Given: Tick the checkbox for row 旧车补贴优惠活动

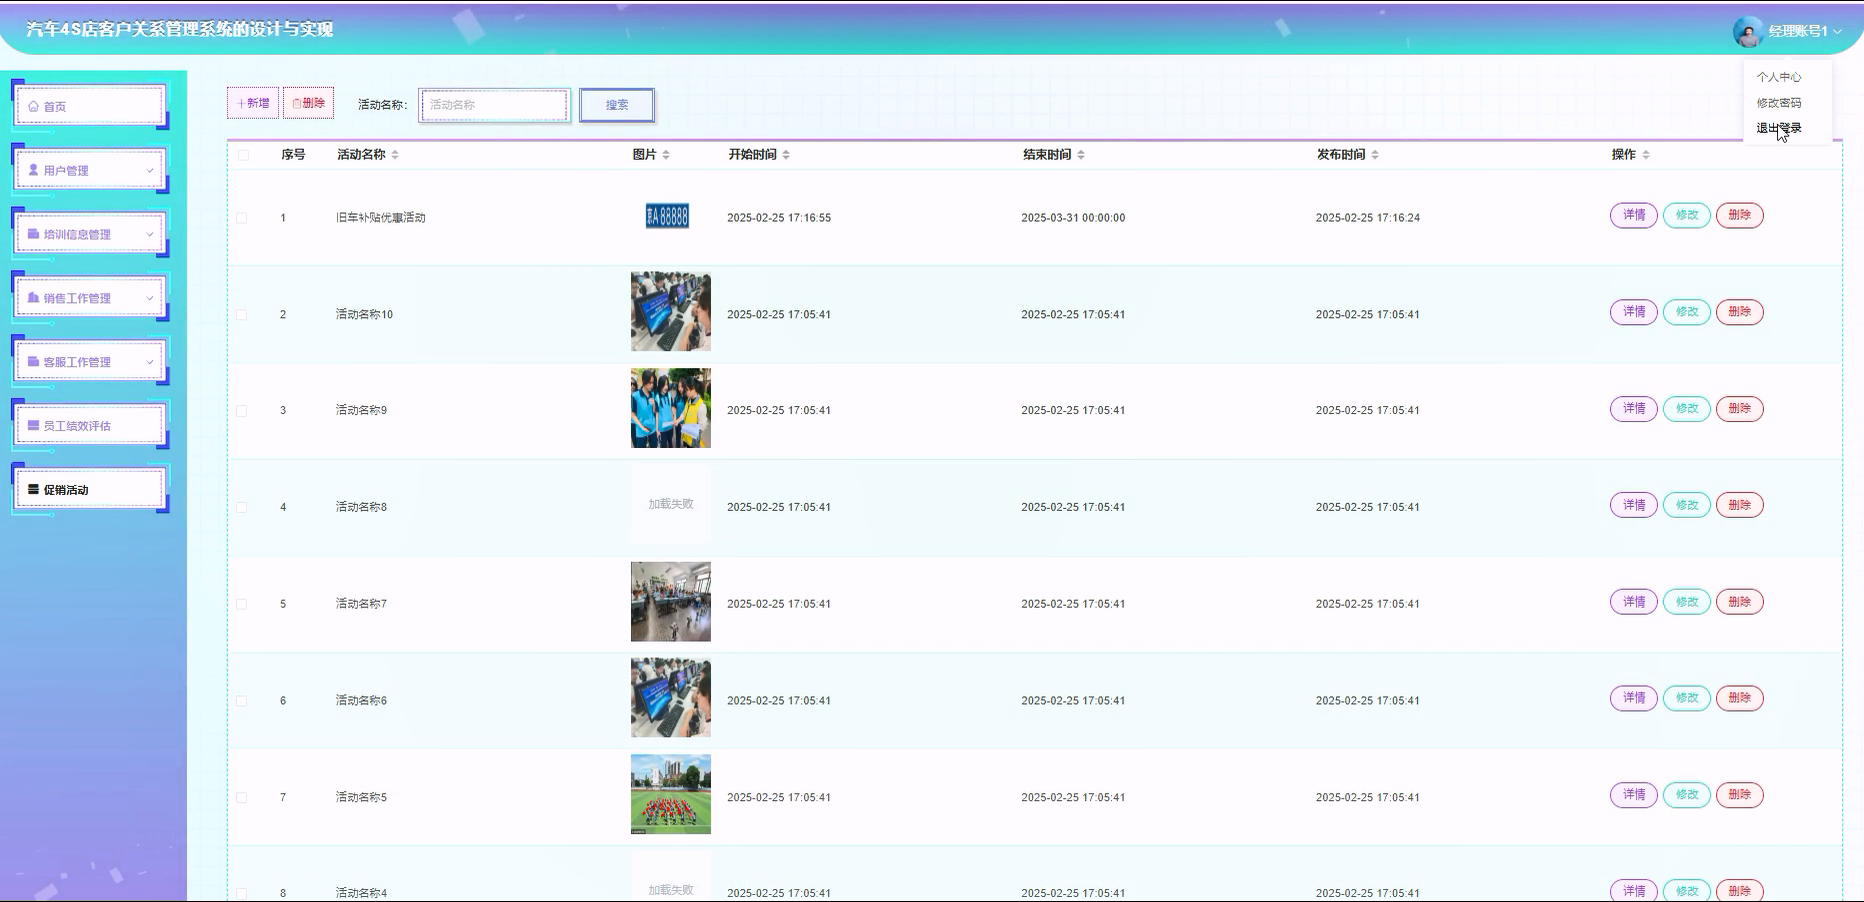Looking at the screenshot, I should (x=241, y=218).
